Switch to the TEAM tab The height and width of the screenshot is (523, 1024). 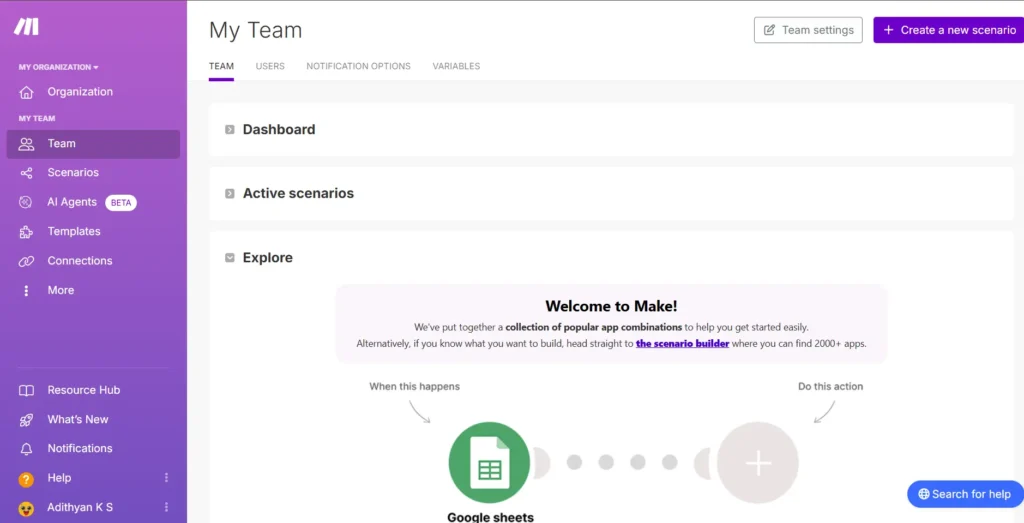(x=221, y=67)
